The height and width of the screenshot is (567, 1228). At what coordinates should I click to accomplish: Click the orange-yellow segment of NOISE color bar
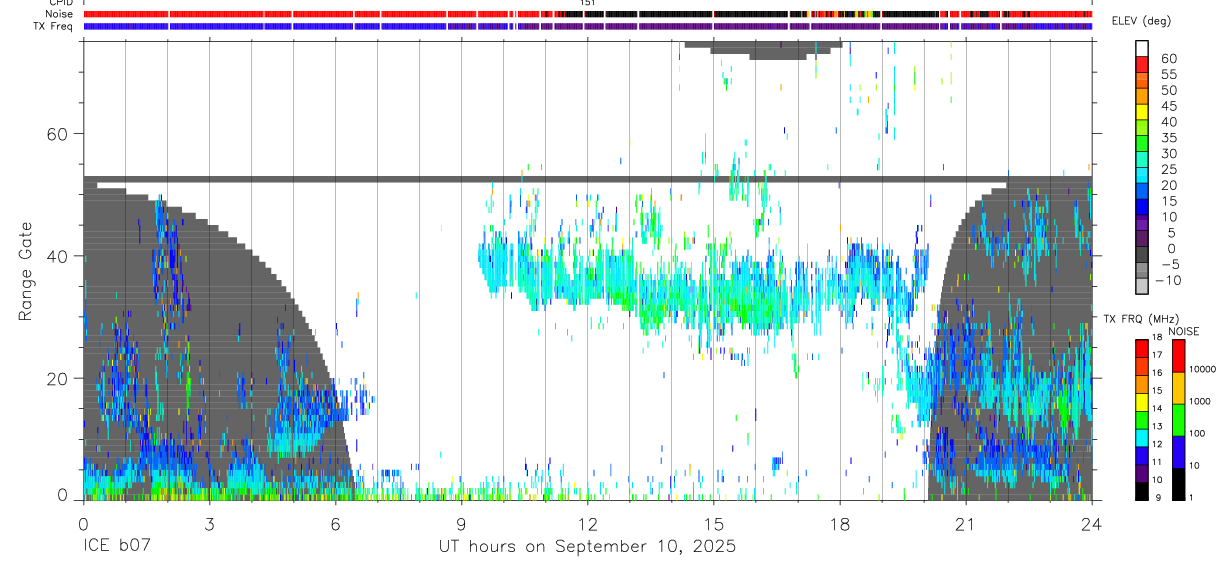(1179, 388)
